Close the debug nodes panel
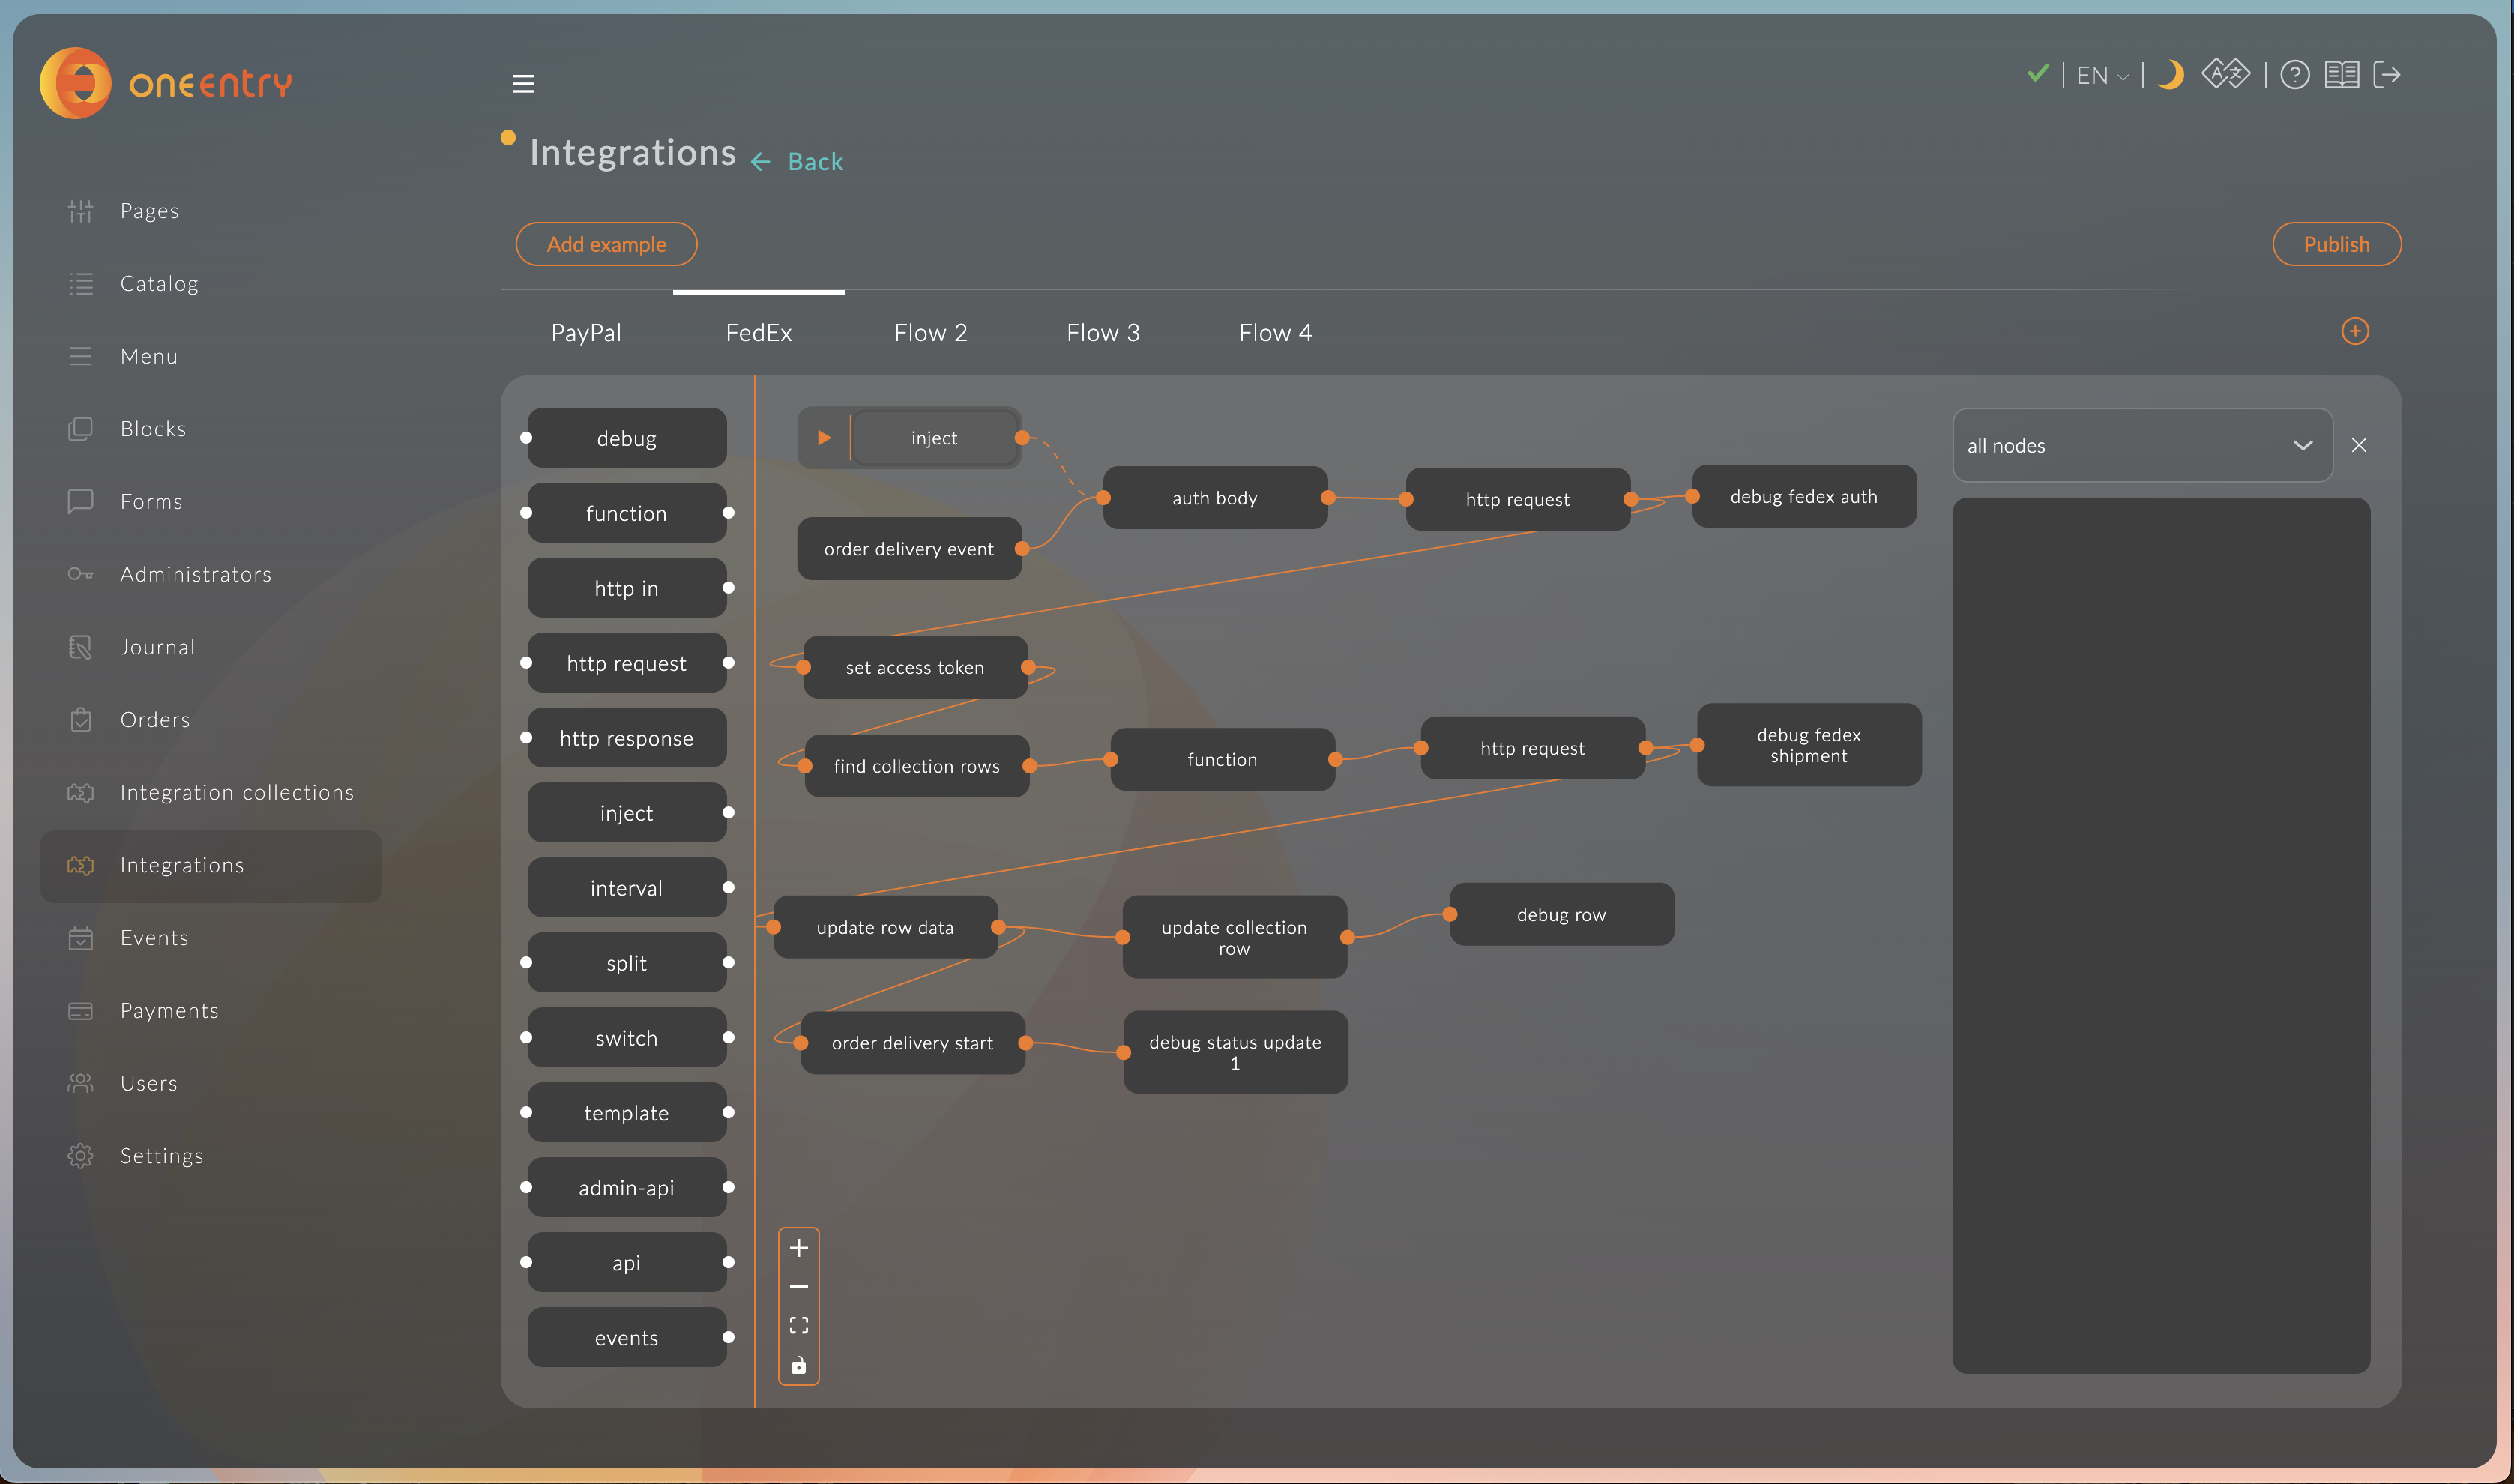Screen dimensions: 2514x1484 [2359, 446]
